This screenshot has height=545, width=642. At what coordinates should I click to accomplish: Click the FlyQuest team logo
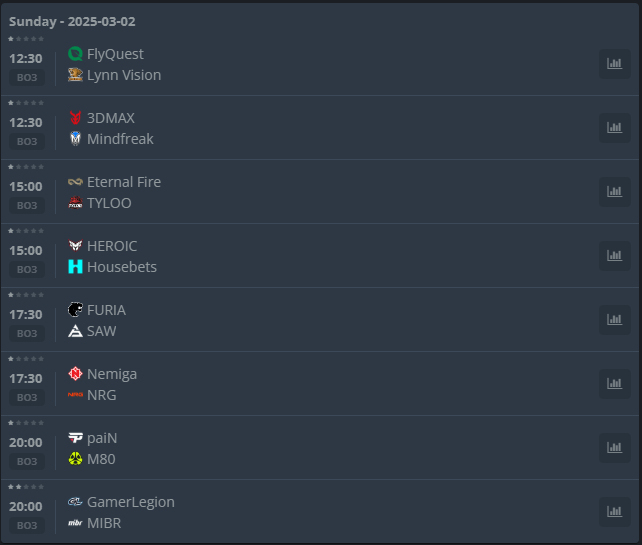pyautogui.click(x=75, y=54)
